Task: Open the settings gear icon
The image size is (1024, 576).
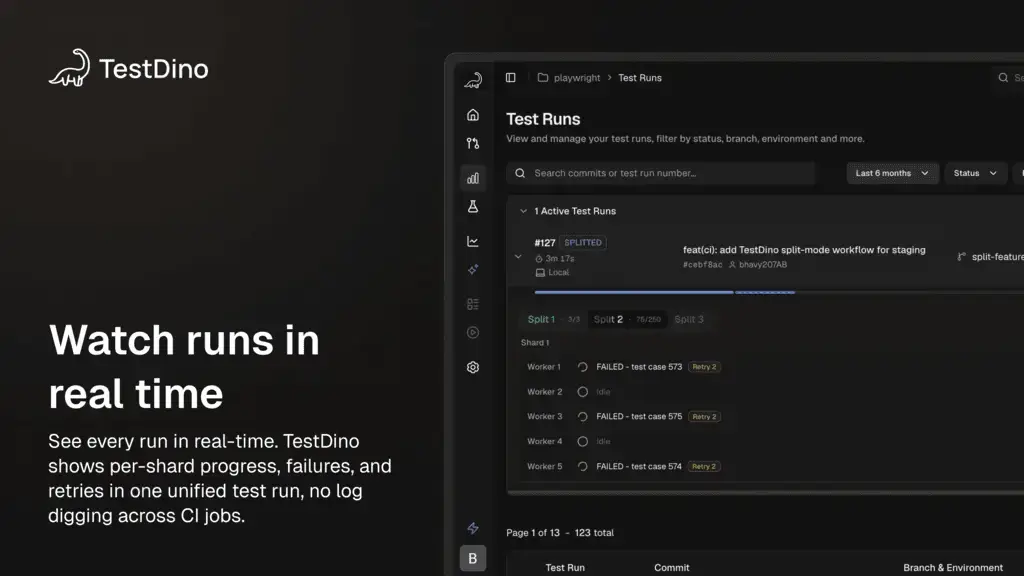Action: pos(473,367)
